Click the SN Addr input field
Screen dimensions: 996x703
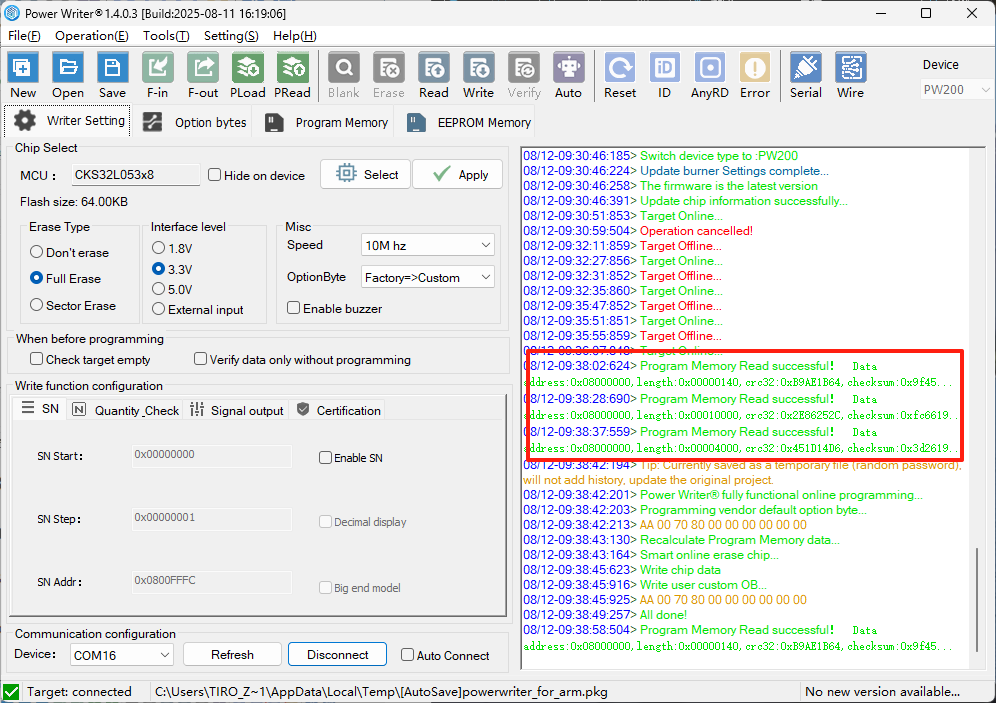[x=212, y=581]
